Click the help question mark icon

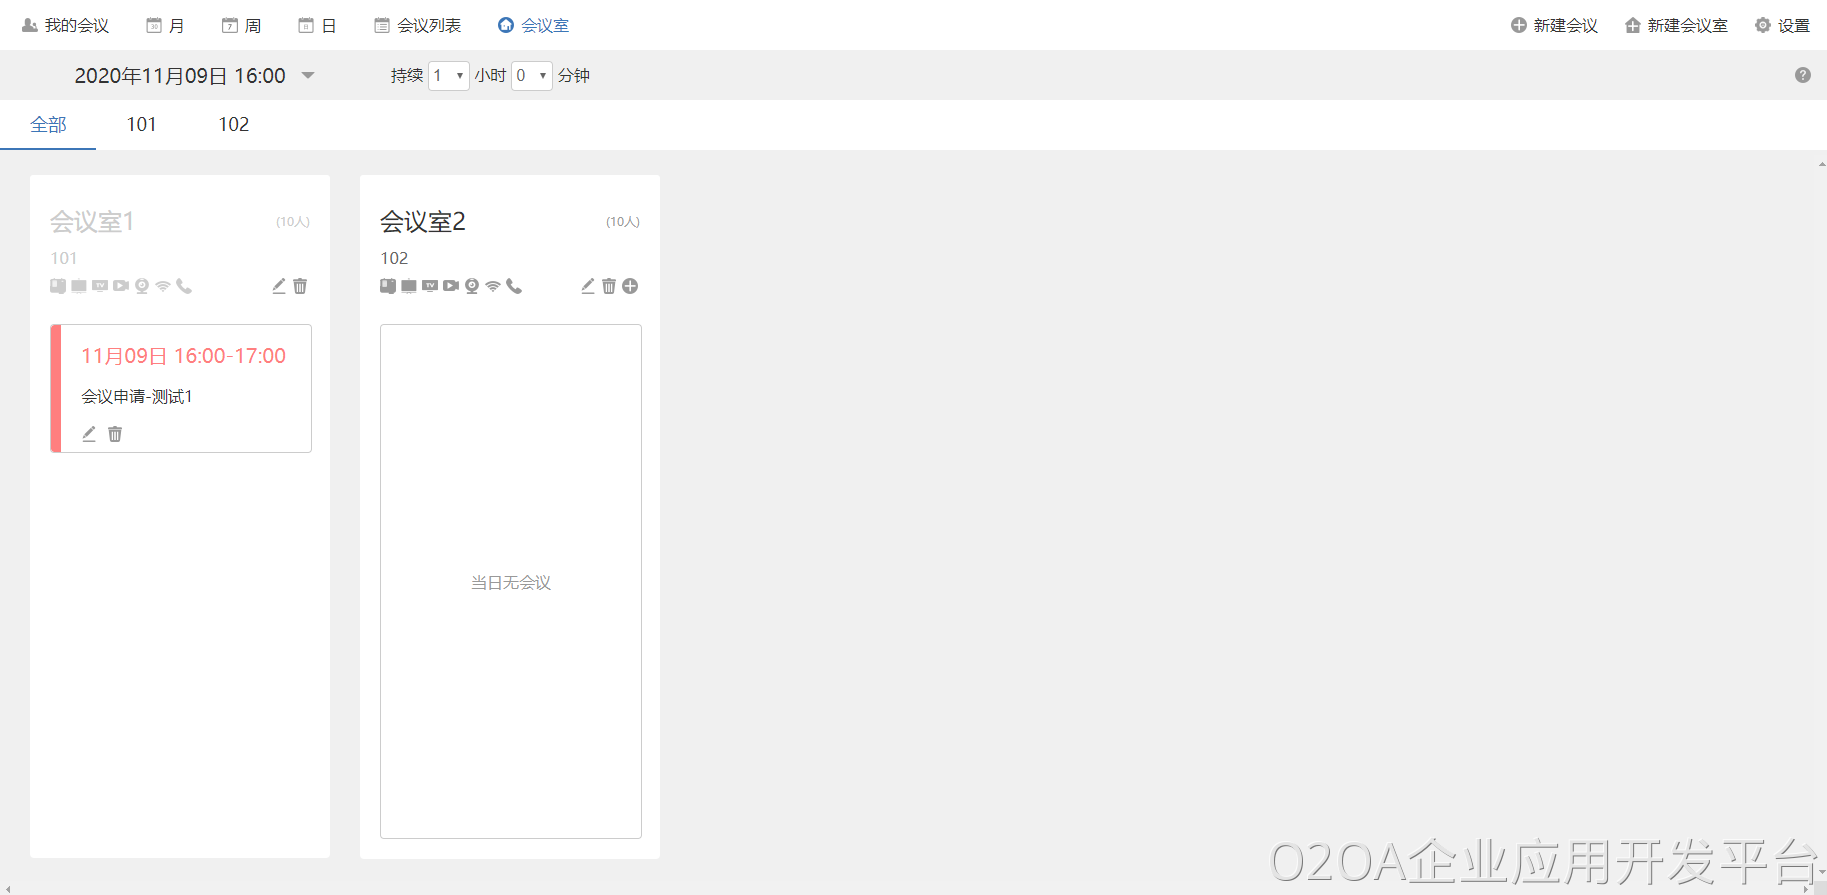pos(1802,75)
